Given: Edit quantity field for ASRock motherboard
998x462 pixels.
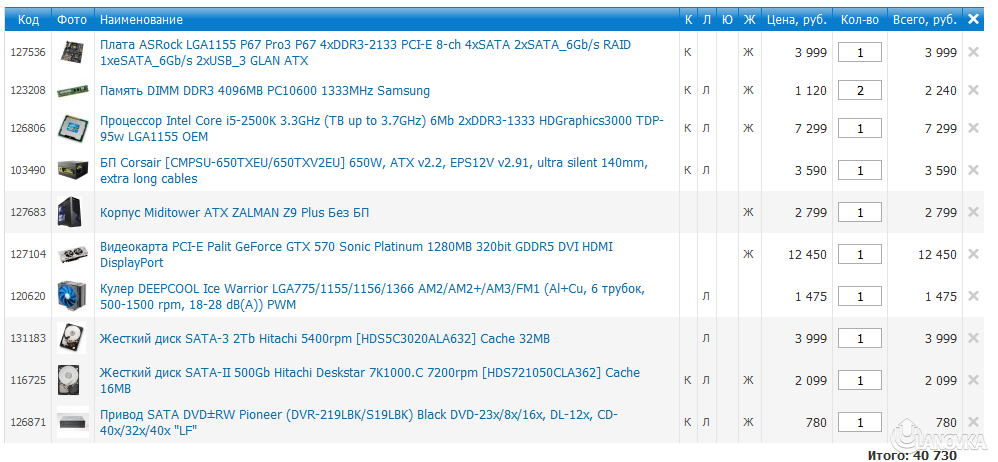Looking at the screenshot, I should coord(860,52).
